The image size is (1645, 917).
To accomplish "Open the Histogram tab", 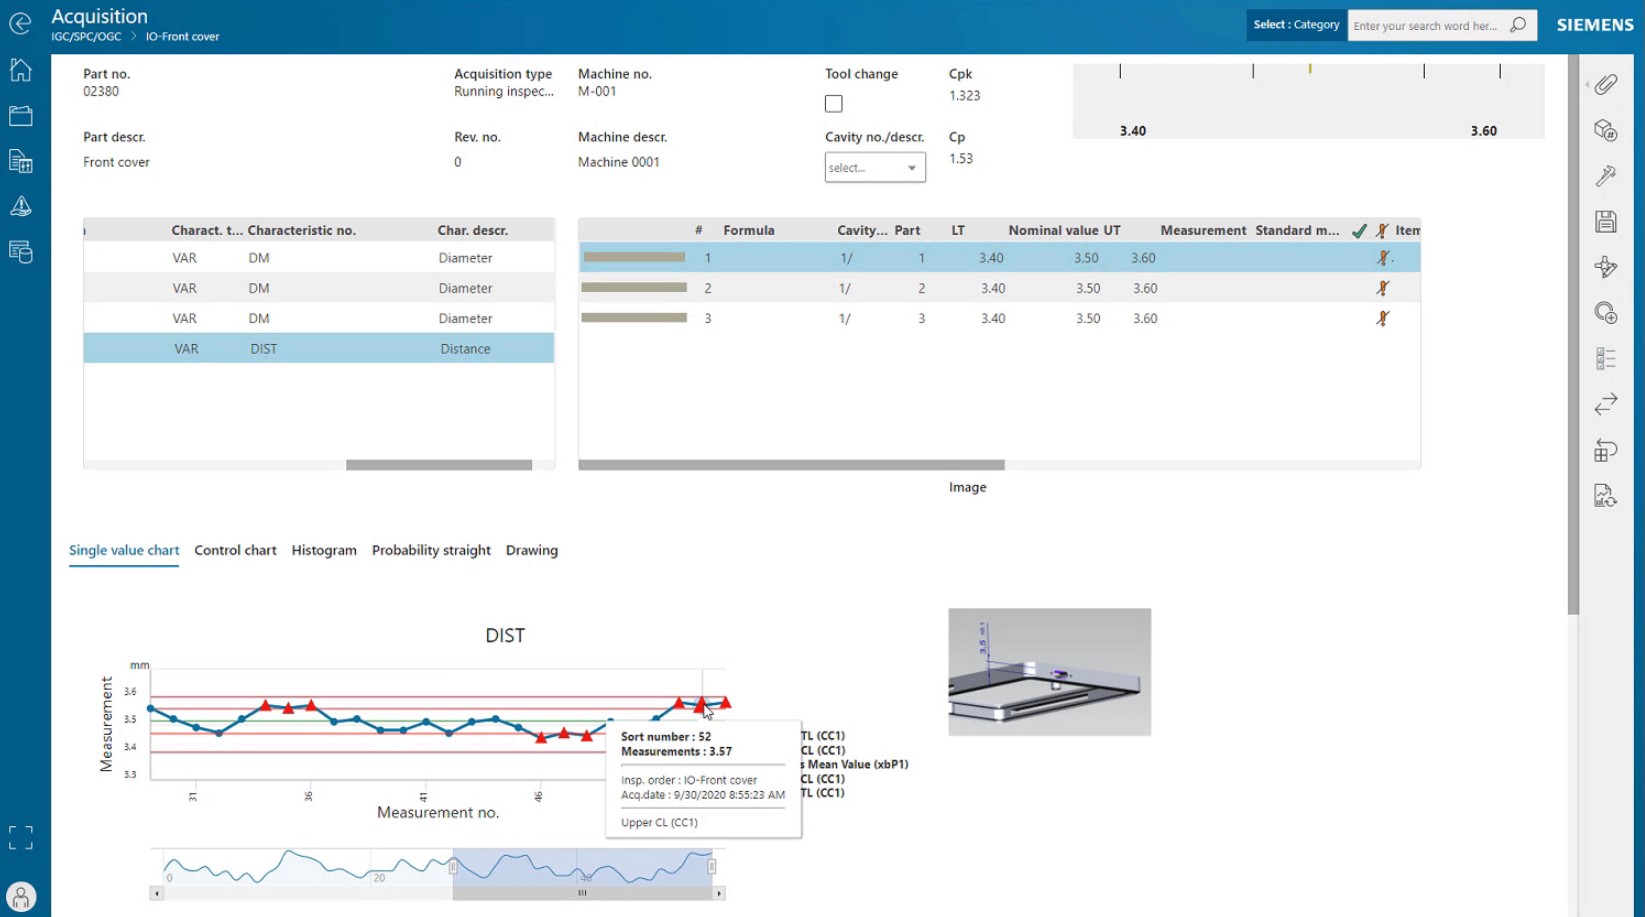I will click(x=324, y=550).
